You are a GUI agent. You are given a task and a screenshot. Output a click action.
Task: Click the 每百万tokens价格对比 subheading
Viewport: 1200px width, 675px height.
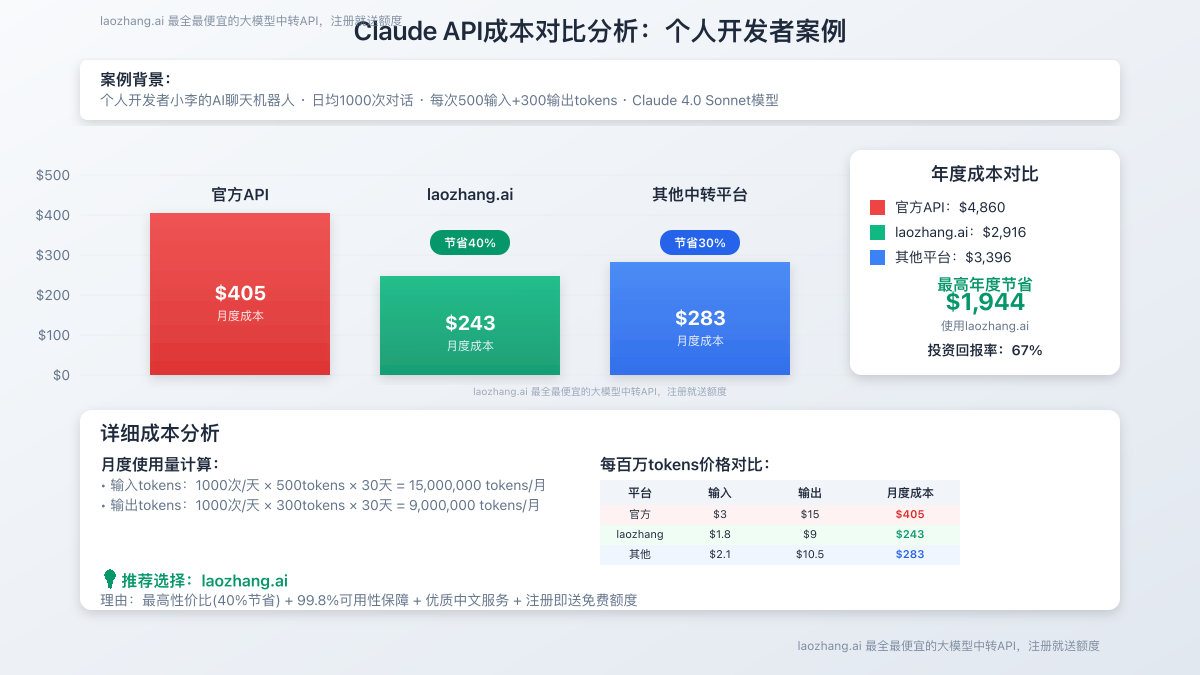[685, 464]
